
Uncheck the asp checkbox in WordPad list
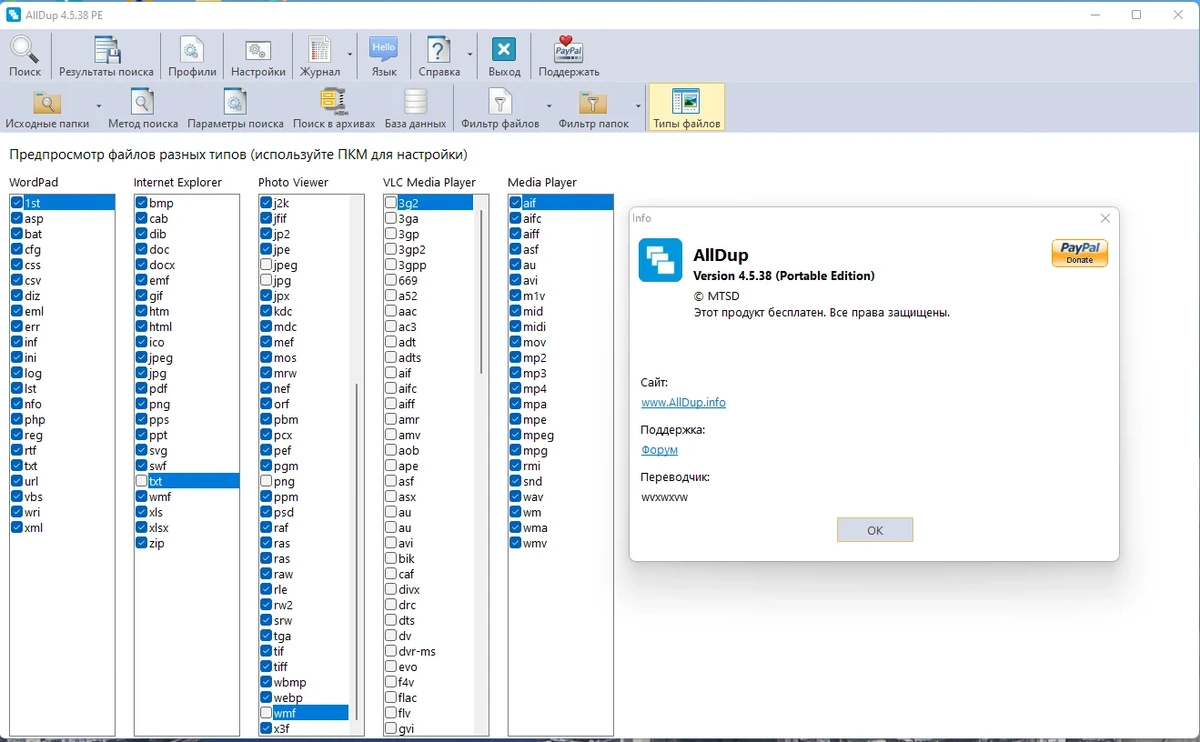(17, 219)
